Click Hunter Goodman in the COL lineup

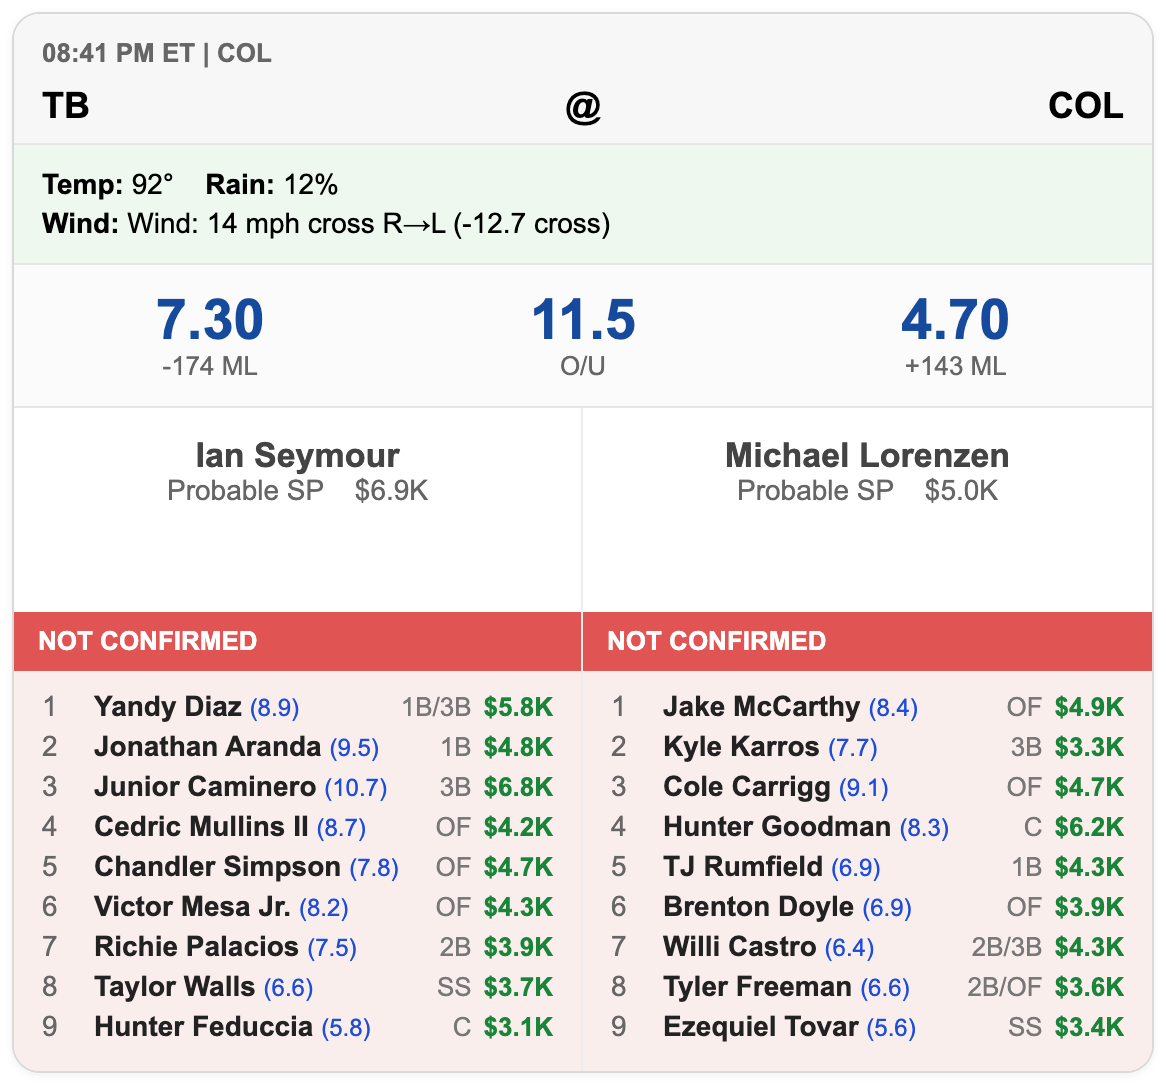pyautogui.click(x=777, y=827)
